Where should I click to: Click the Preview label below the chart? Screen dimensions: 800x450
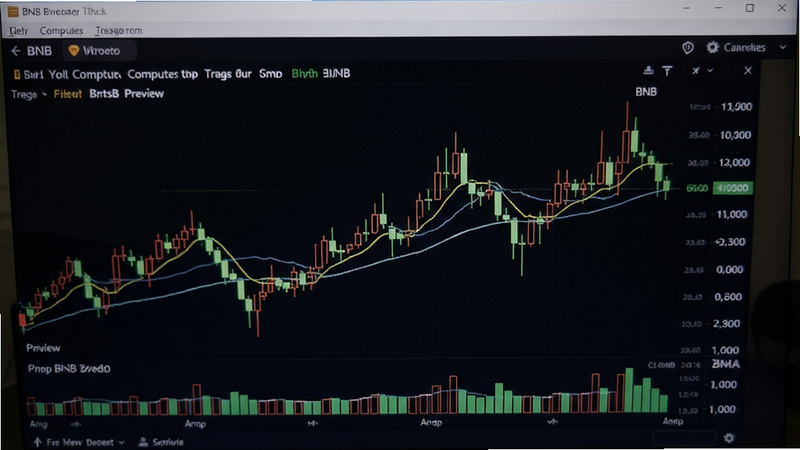coord(43,348)
